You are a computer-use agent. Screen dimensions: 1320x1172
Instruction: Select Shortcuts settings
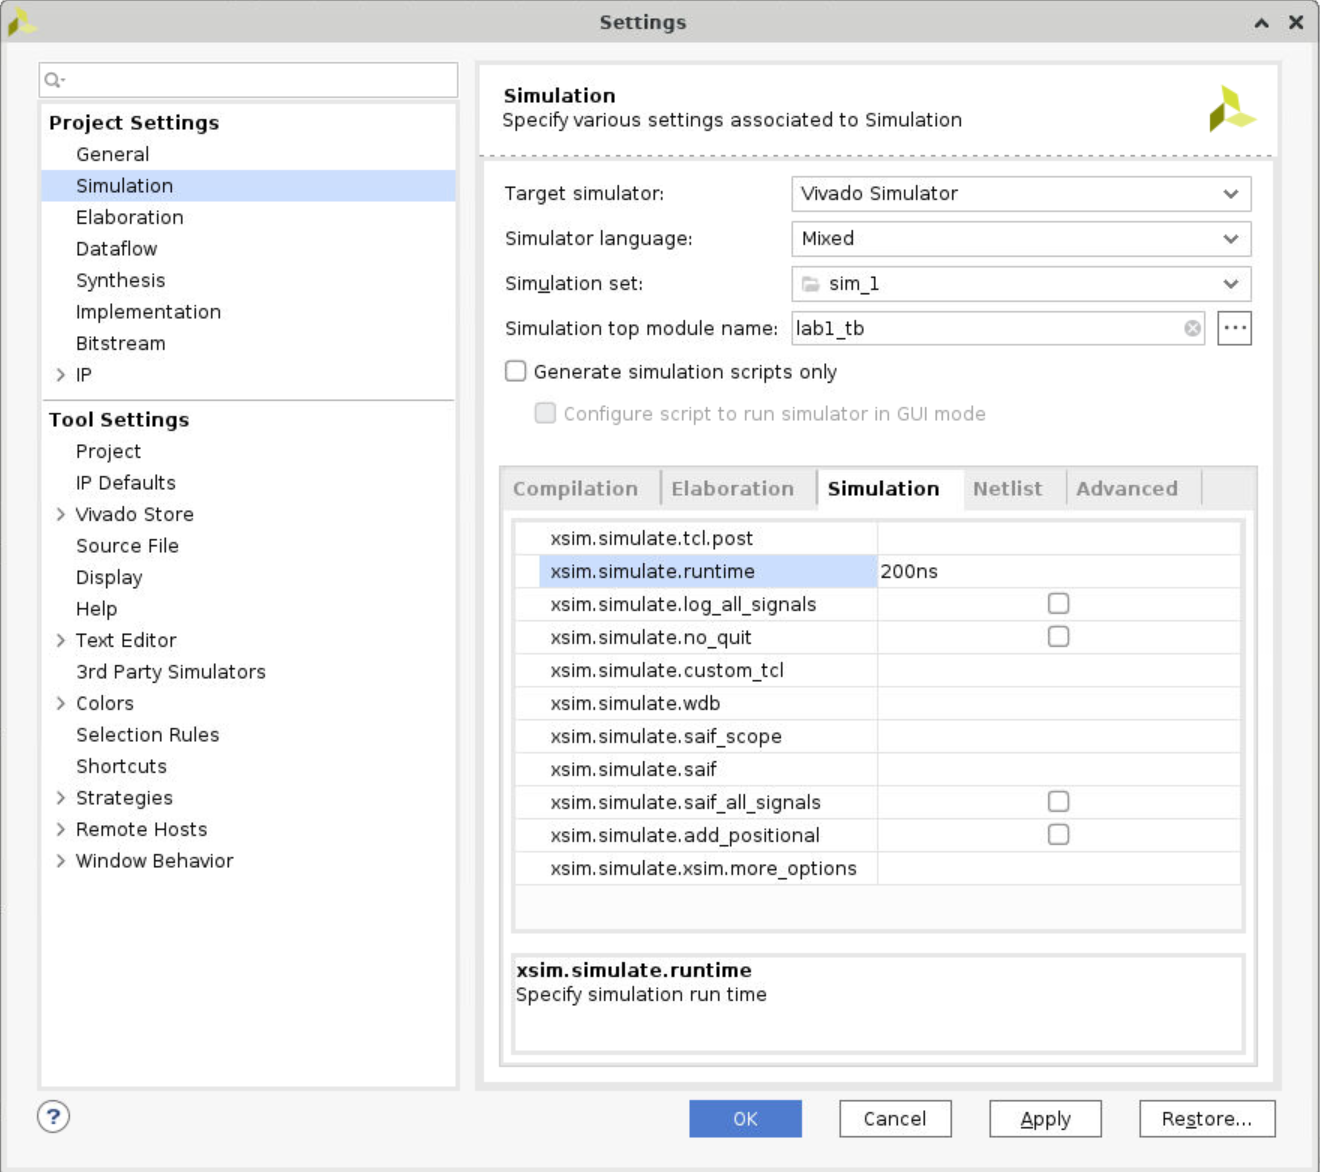coord(122,766)
